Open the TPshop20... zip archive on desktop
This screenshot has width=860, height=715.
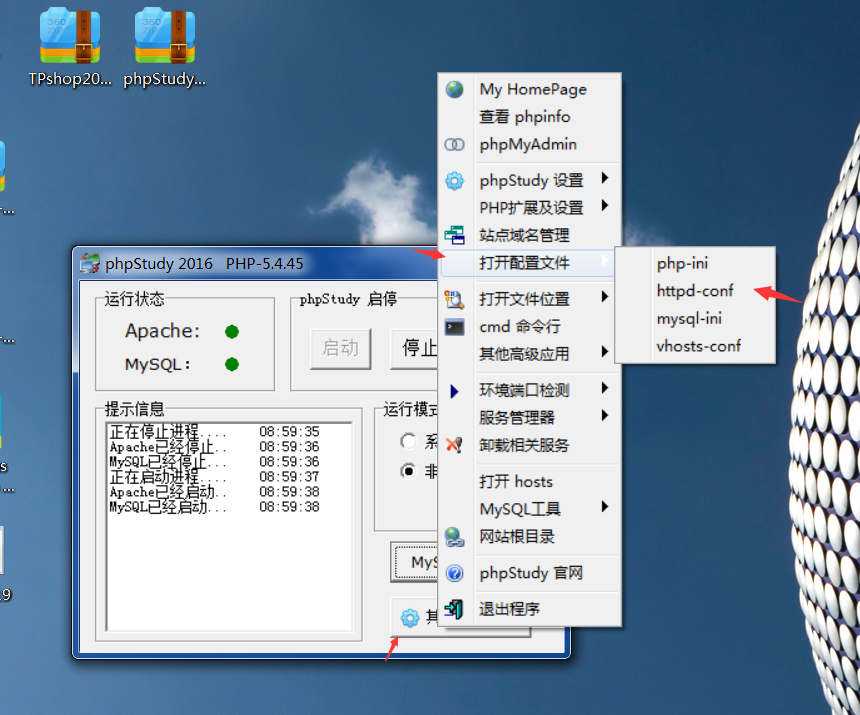tap(70, 48)
